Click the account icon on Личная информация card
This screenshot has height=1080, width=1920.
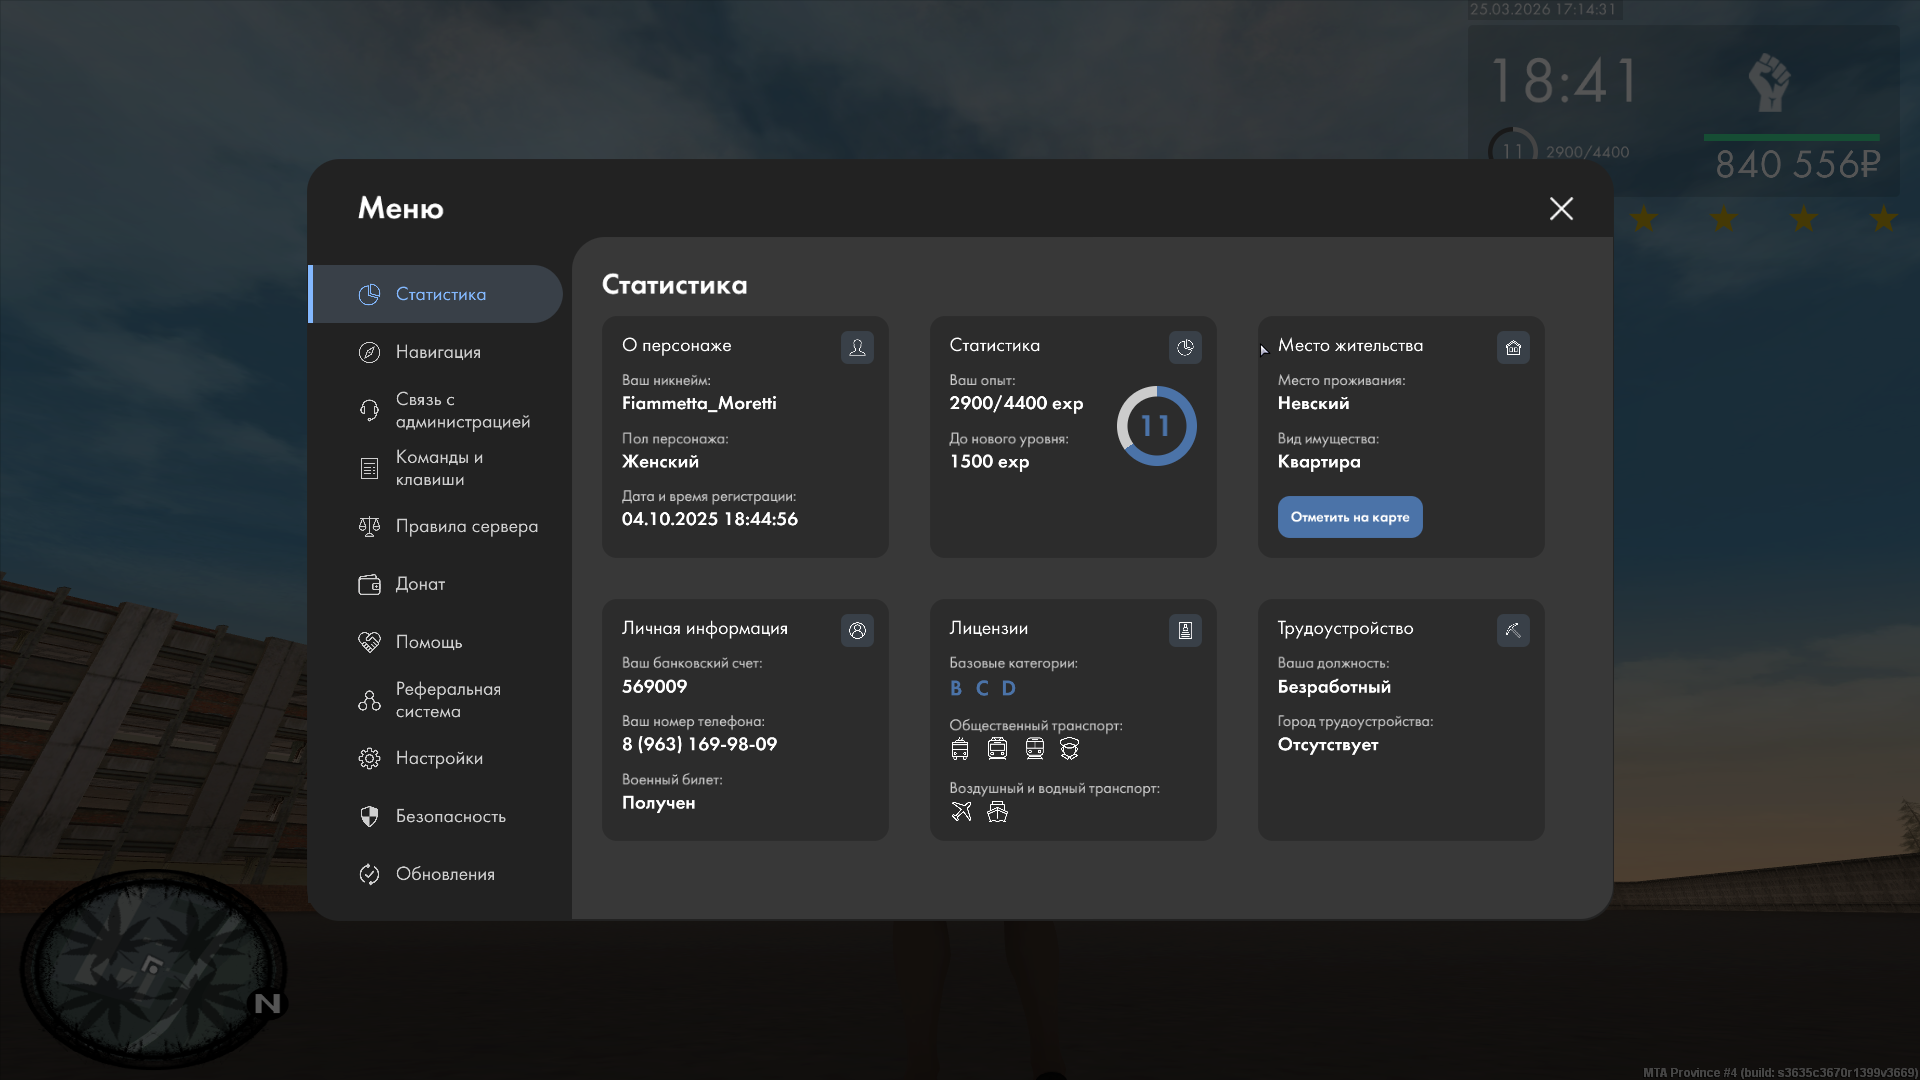pos(857,631)
